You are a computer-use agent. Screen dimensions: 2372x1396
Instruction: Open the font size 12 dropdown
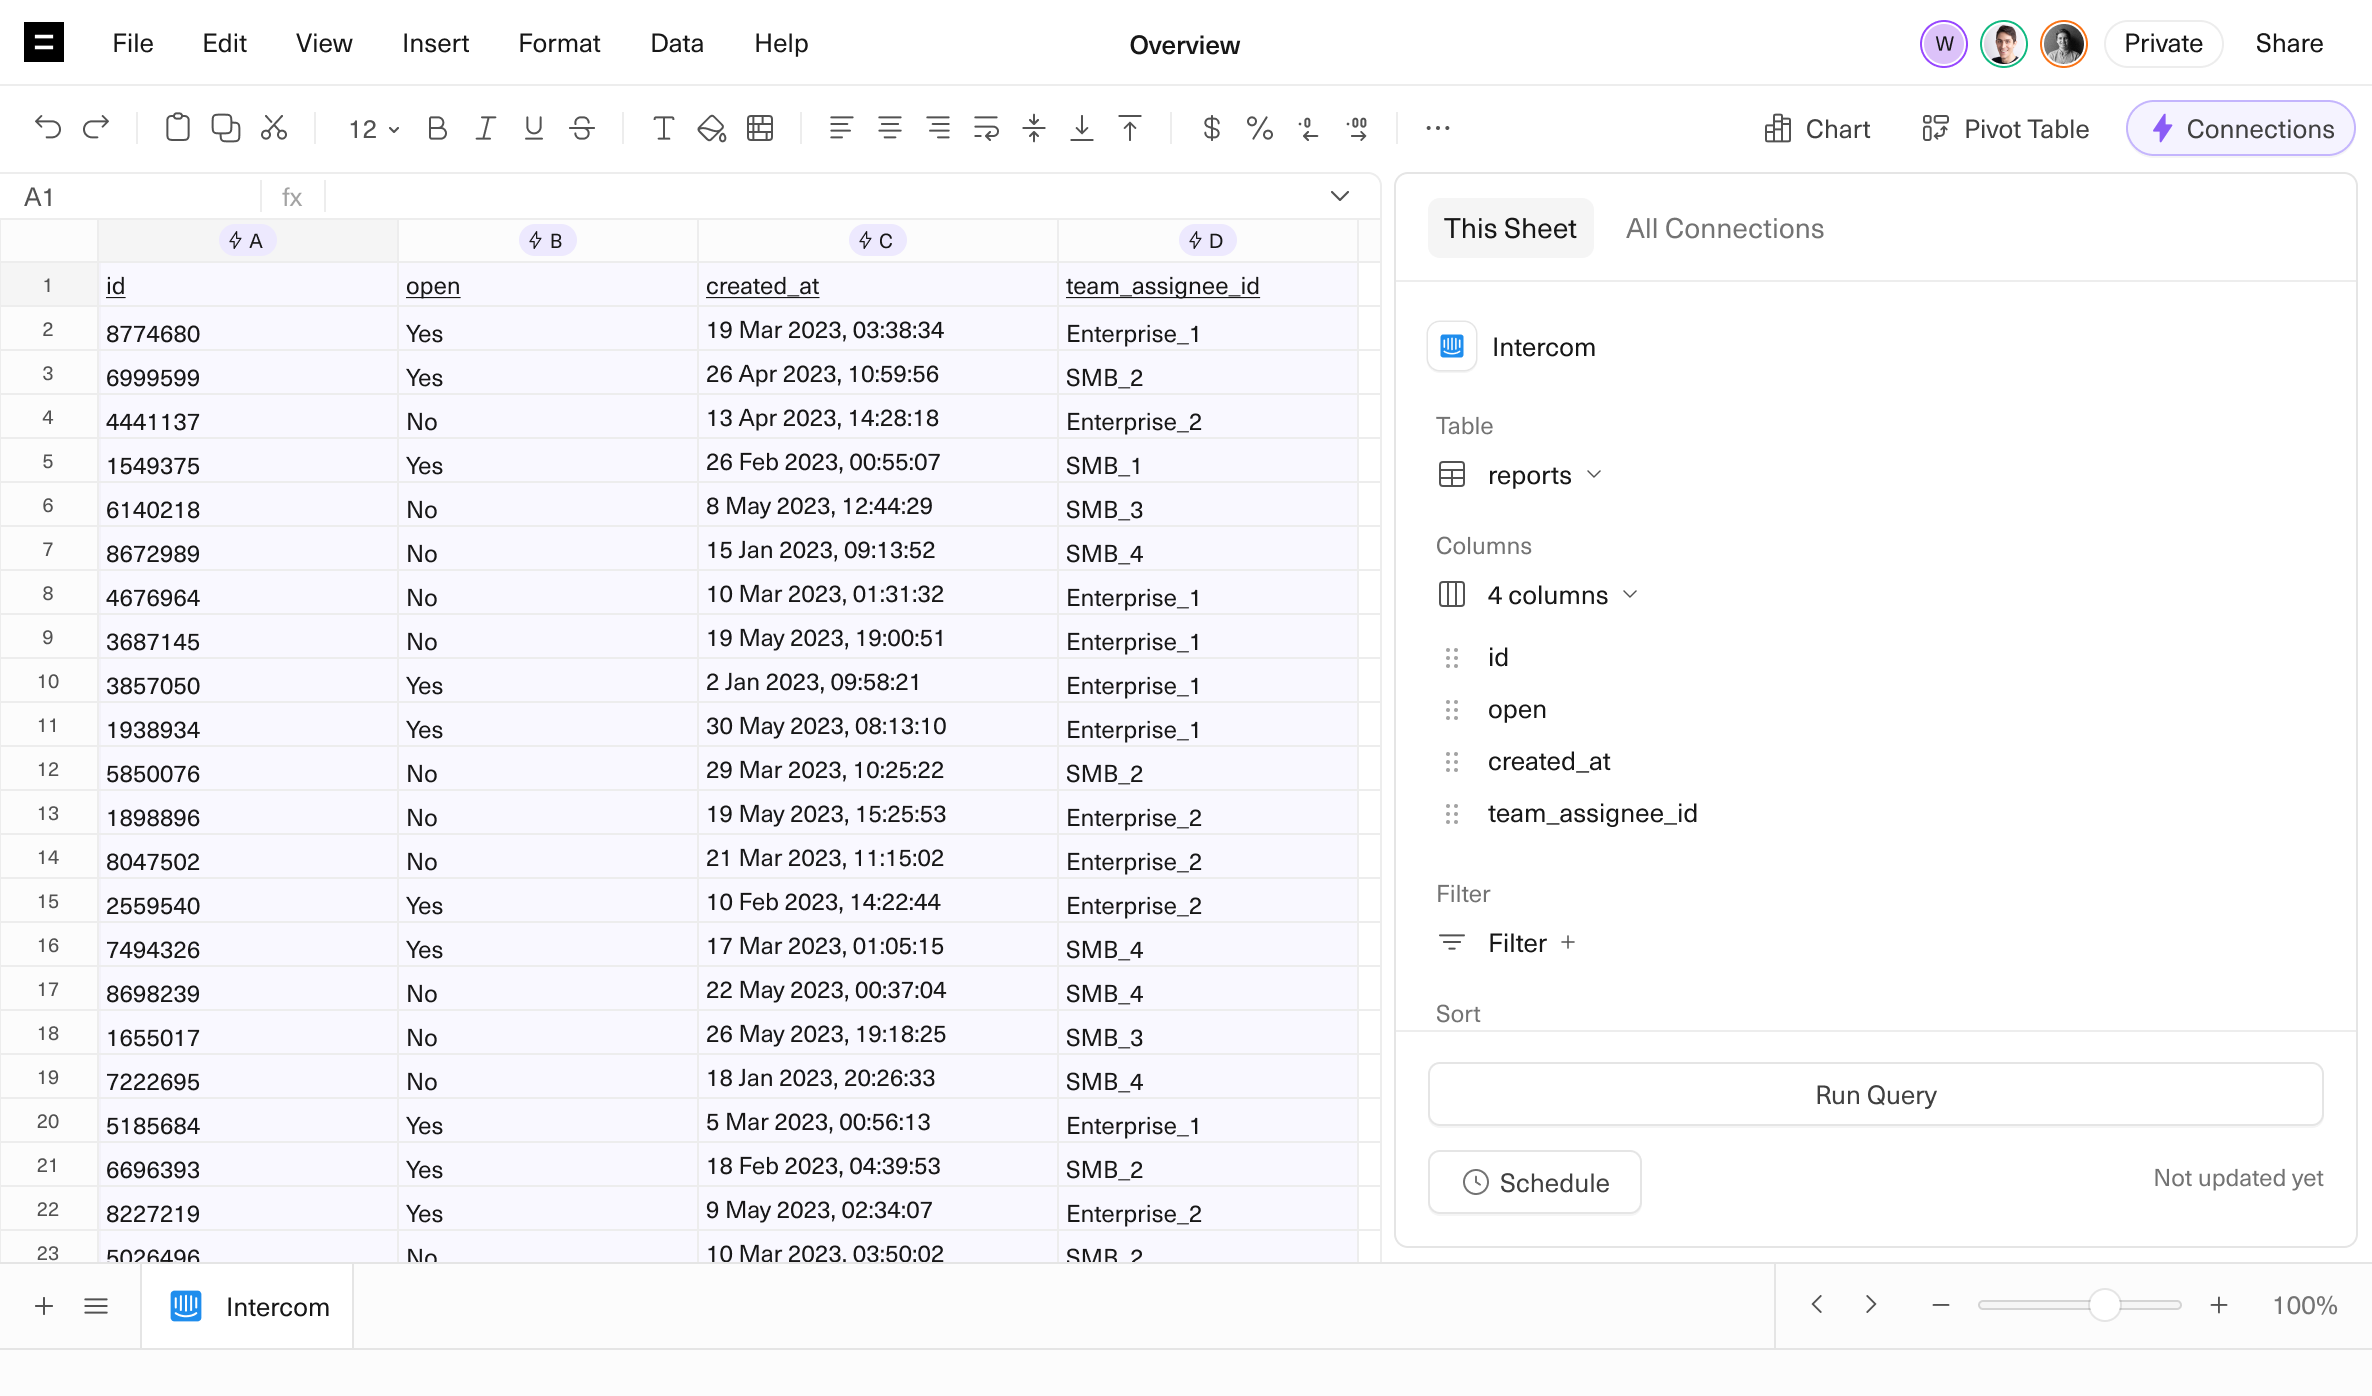[x=373, y=129]
